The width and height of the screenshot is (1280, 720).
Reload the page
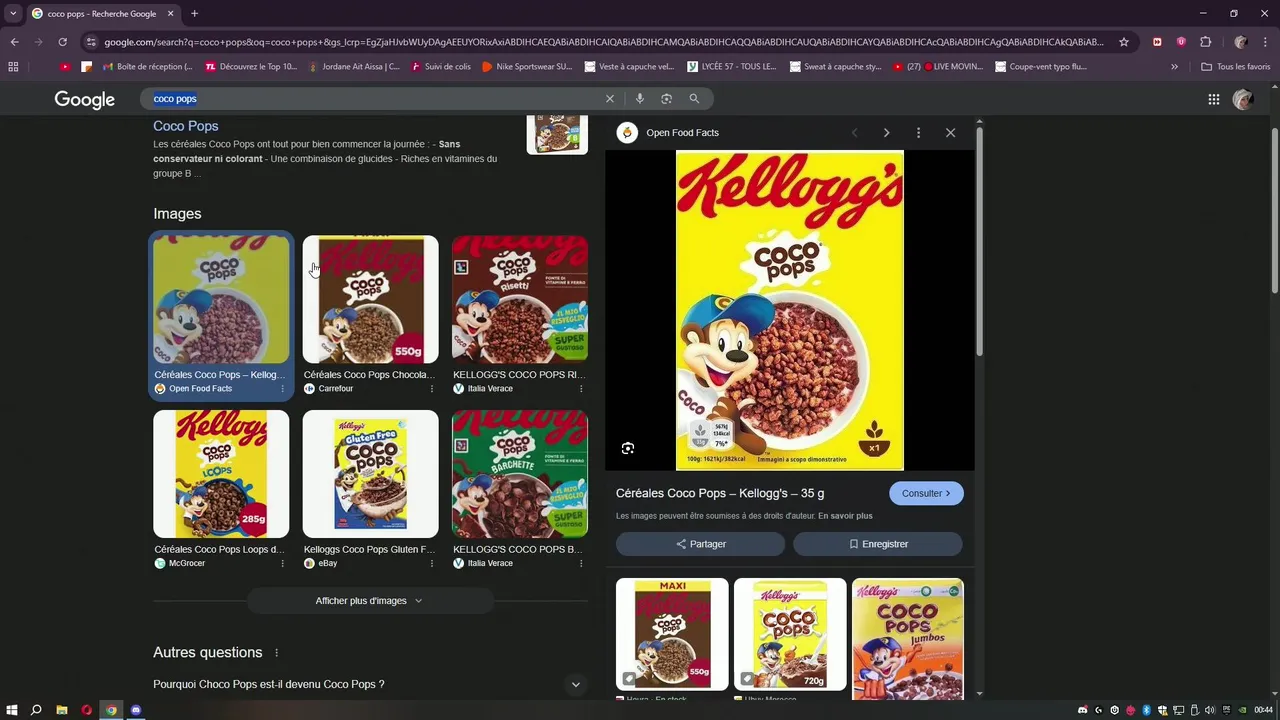tap(62, 42)
